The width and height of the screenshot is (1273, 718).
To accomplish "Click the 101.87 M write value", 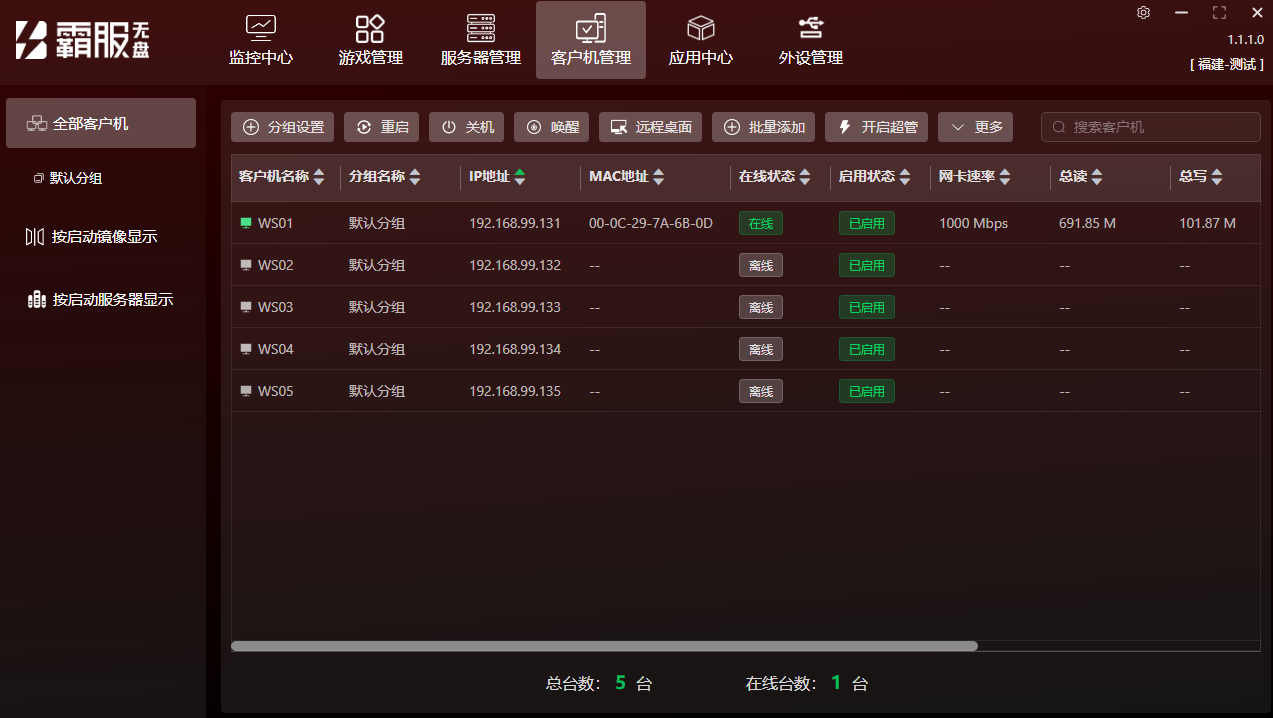I will tap(1207, 223).
